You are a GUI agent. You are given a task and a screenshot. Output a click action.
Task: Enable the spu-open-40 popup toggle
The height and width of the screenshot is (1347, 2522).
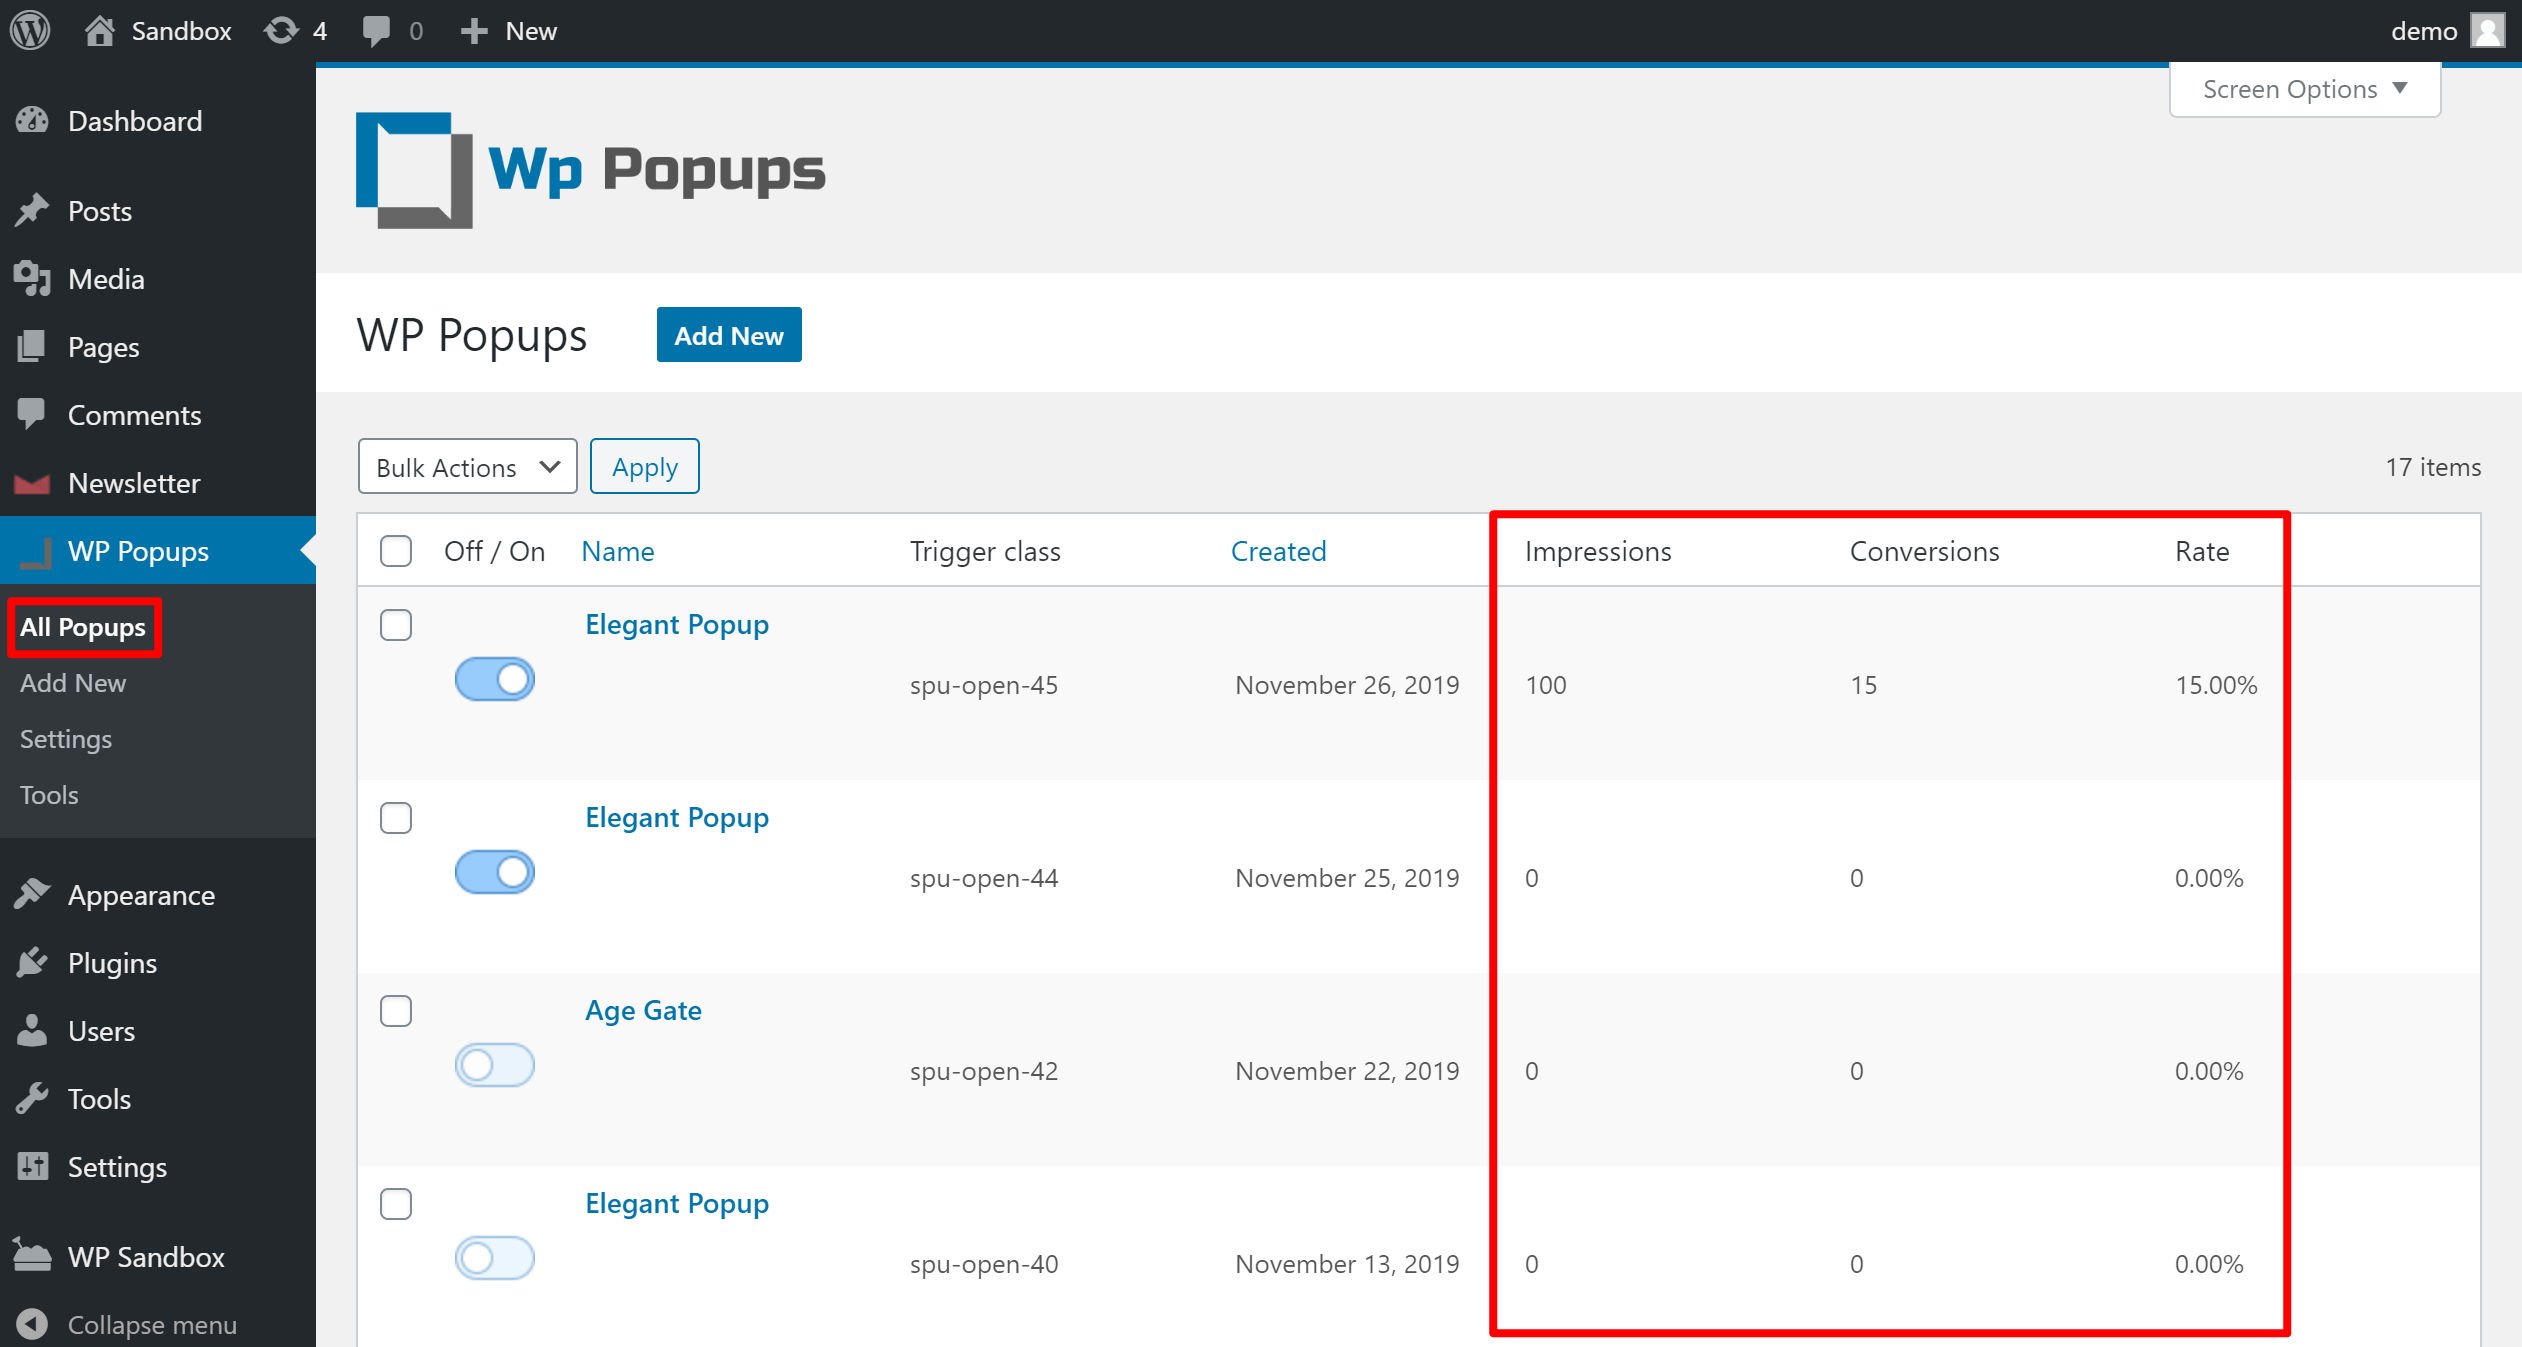(x=495, y=1258)
